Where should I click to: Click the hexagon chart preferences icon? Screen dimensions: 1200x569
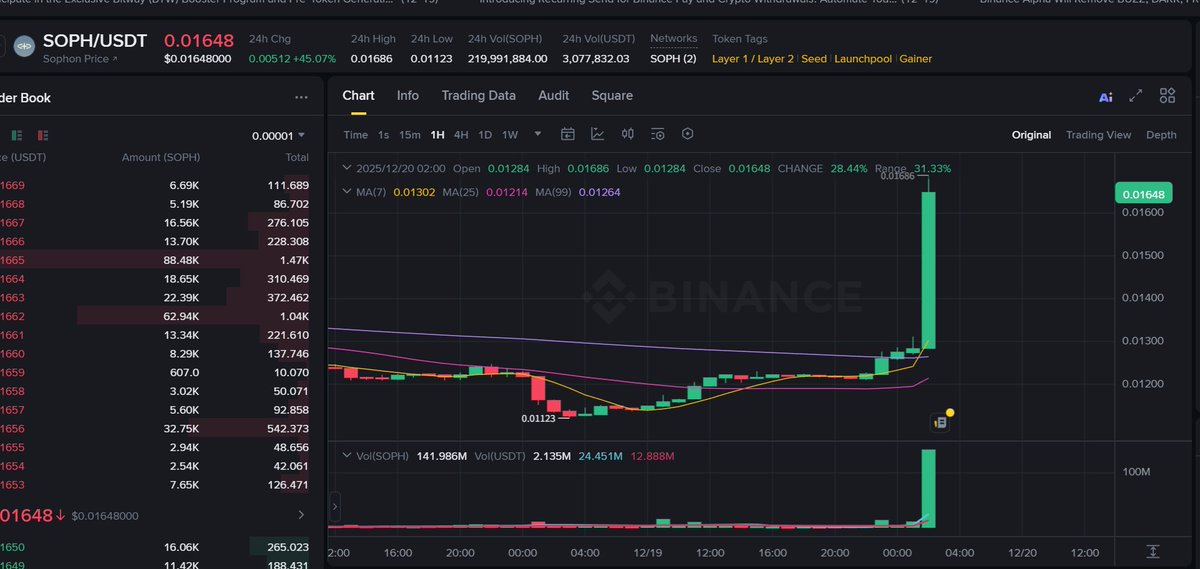click(x=688, y=134)
